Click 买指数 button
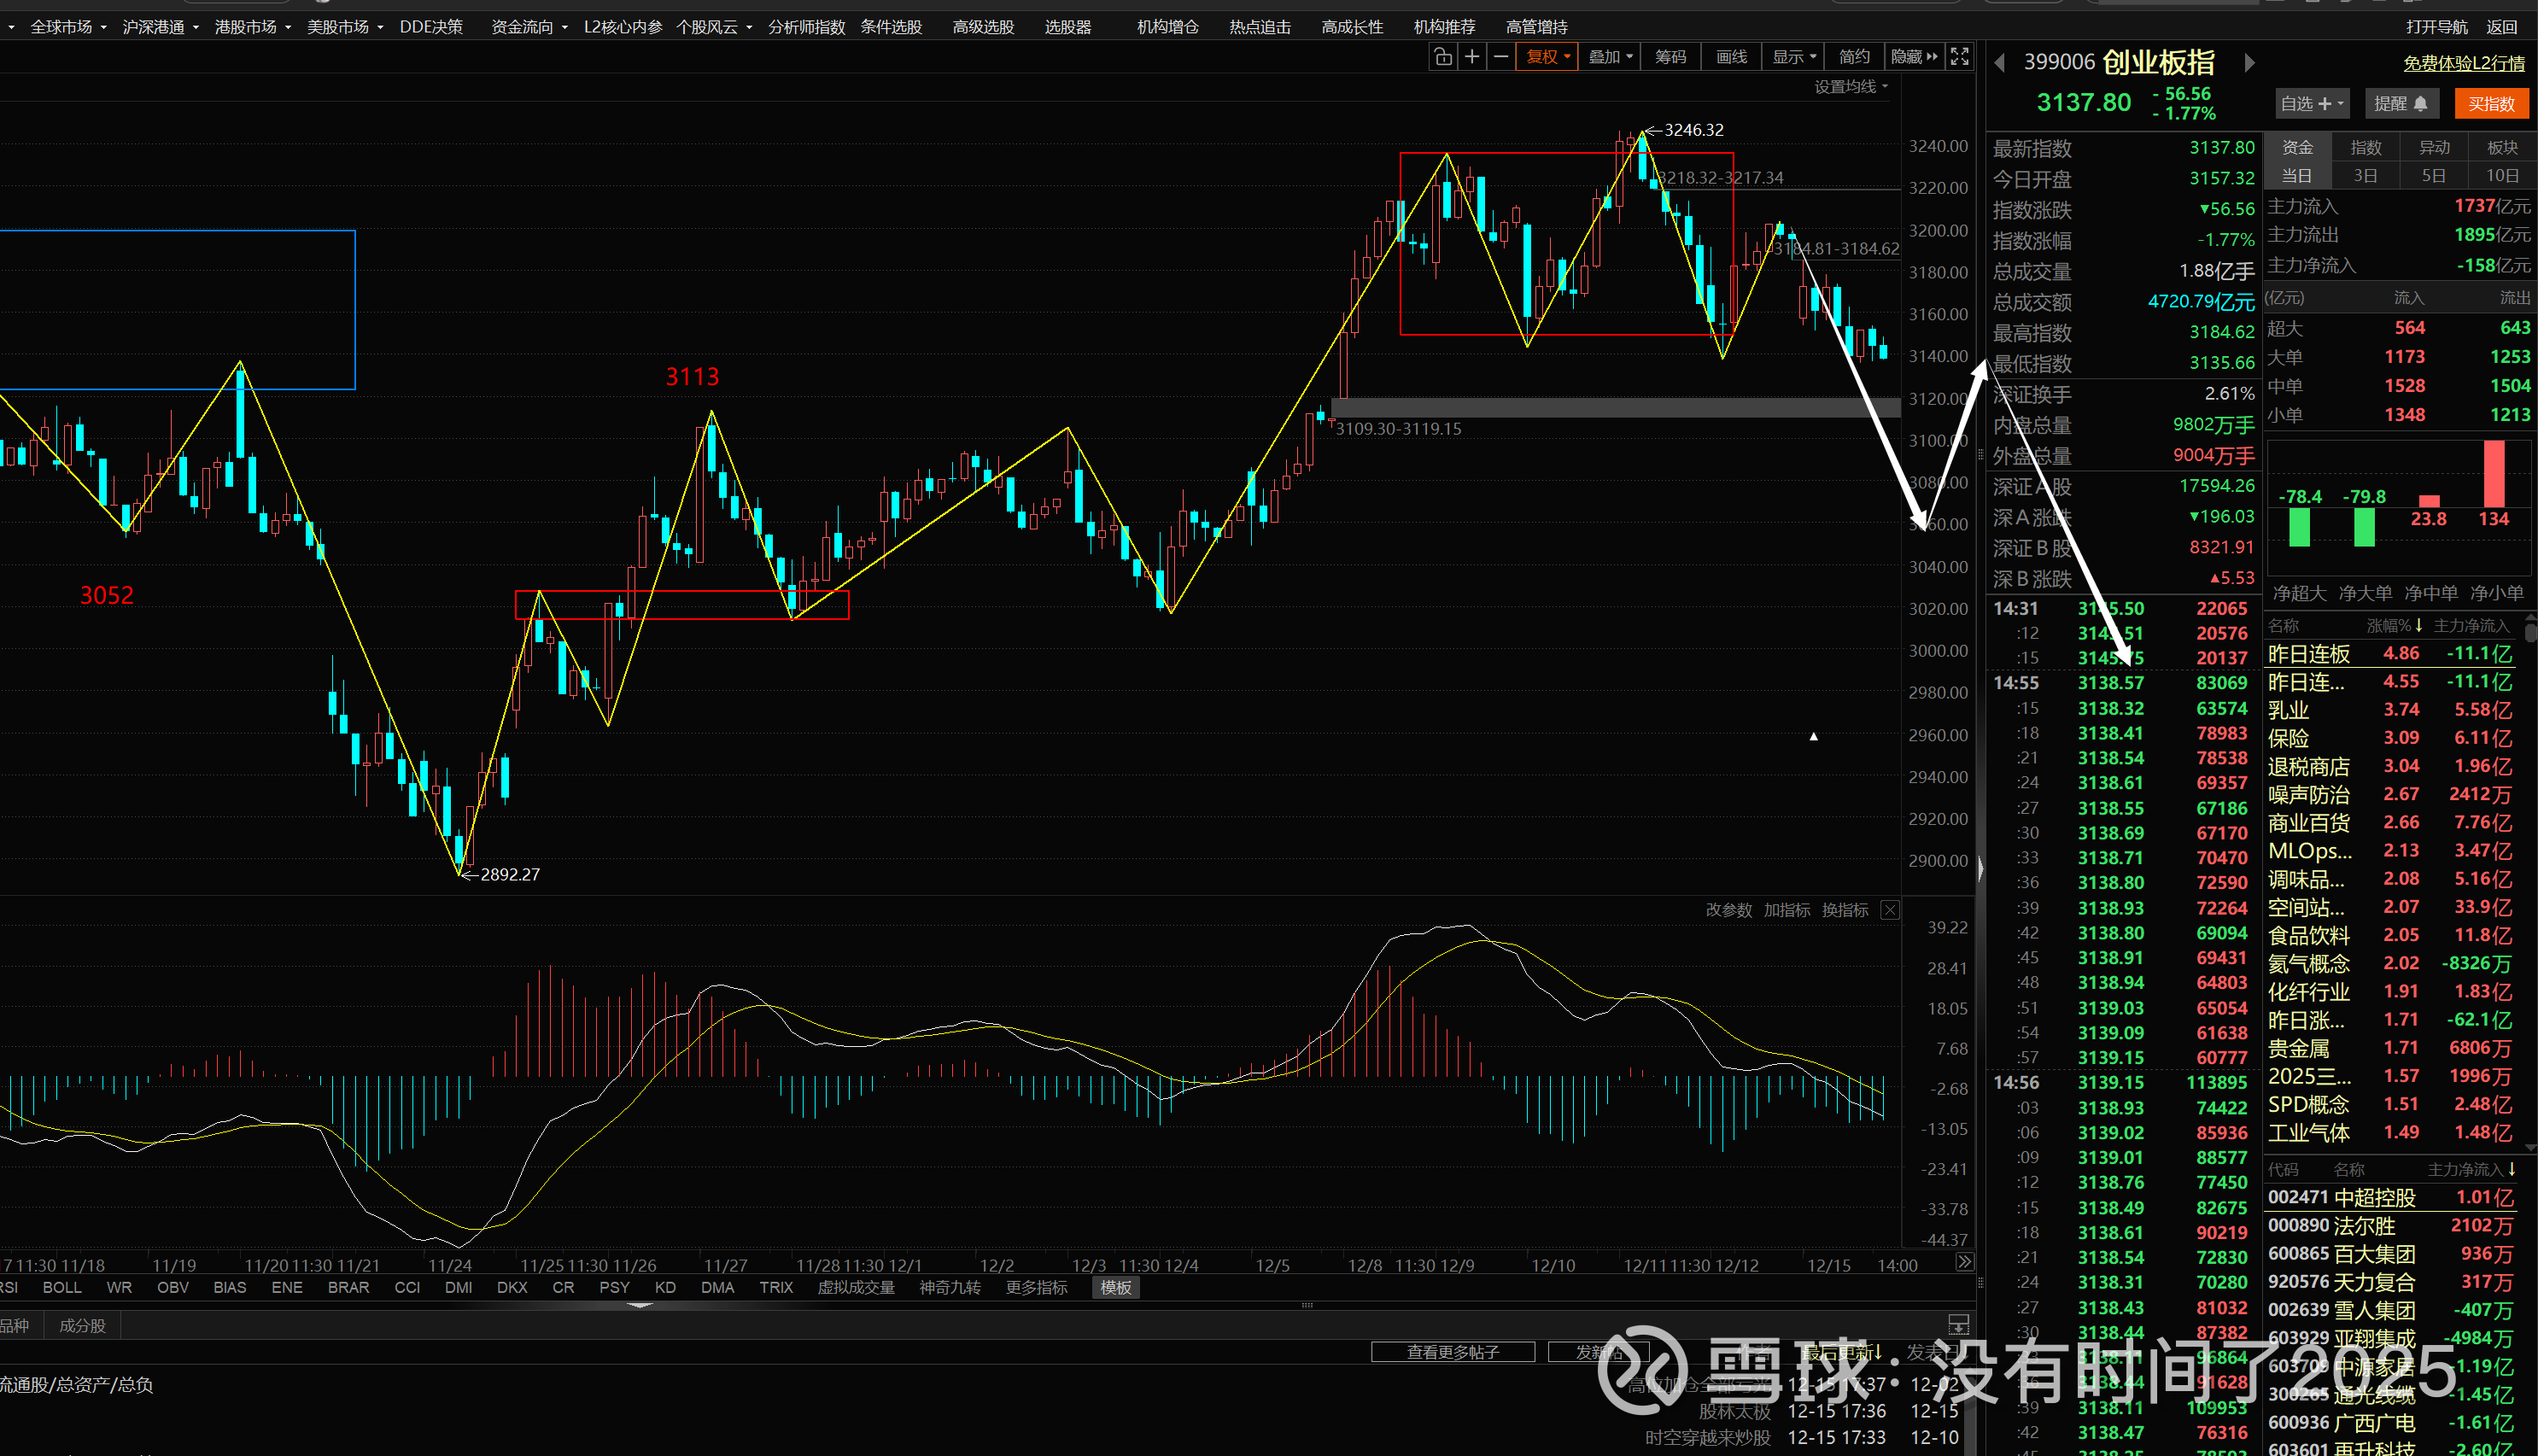Image resolution: width=2538 pixels, height=1456 pixels. point(2491,104)
